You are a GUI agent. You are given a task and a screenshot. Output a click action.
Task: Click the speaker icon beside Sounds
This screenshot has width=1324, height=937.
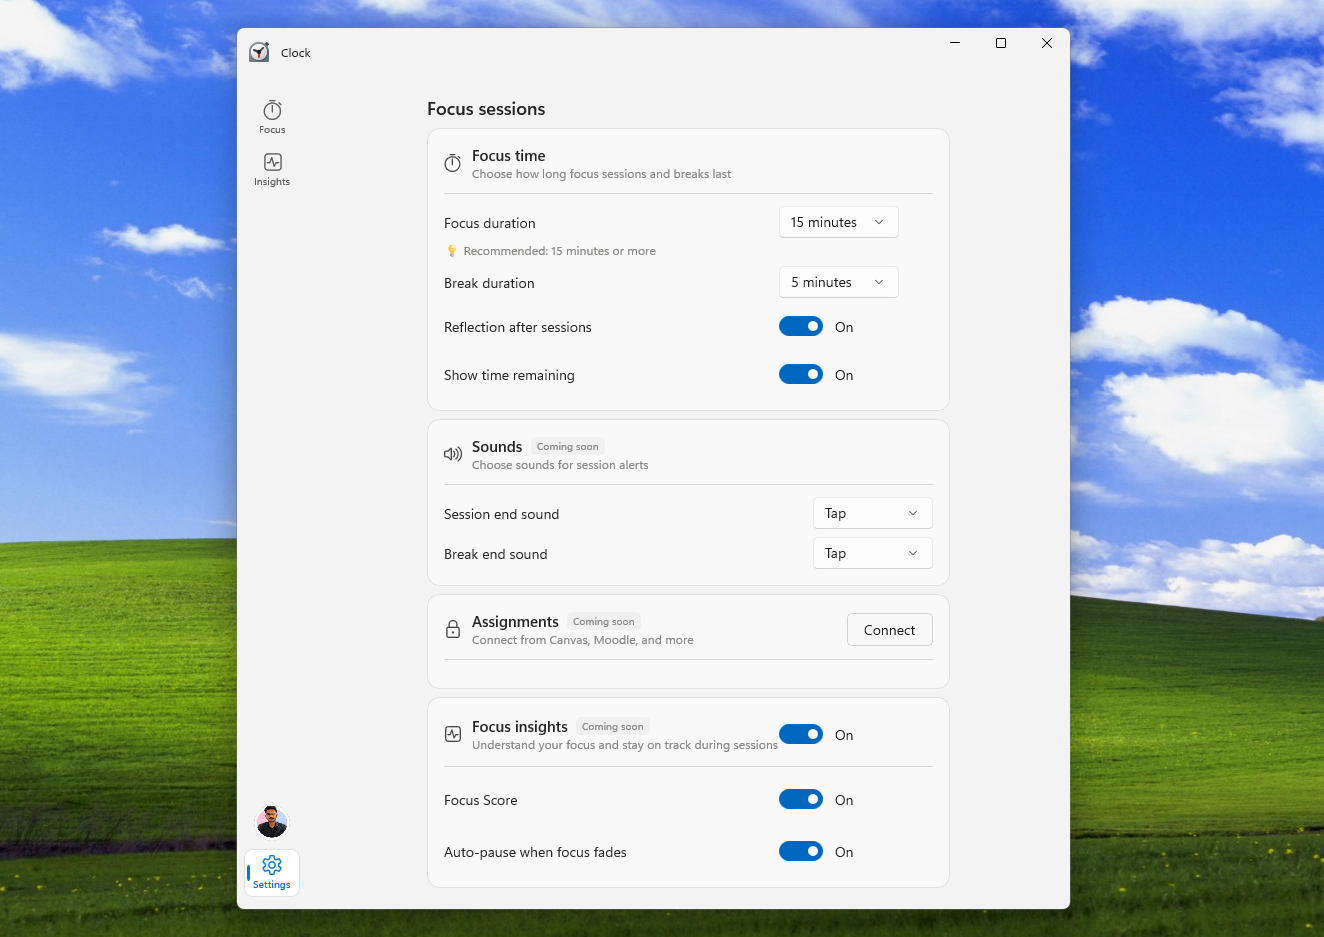click(x=452, y=454)
